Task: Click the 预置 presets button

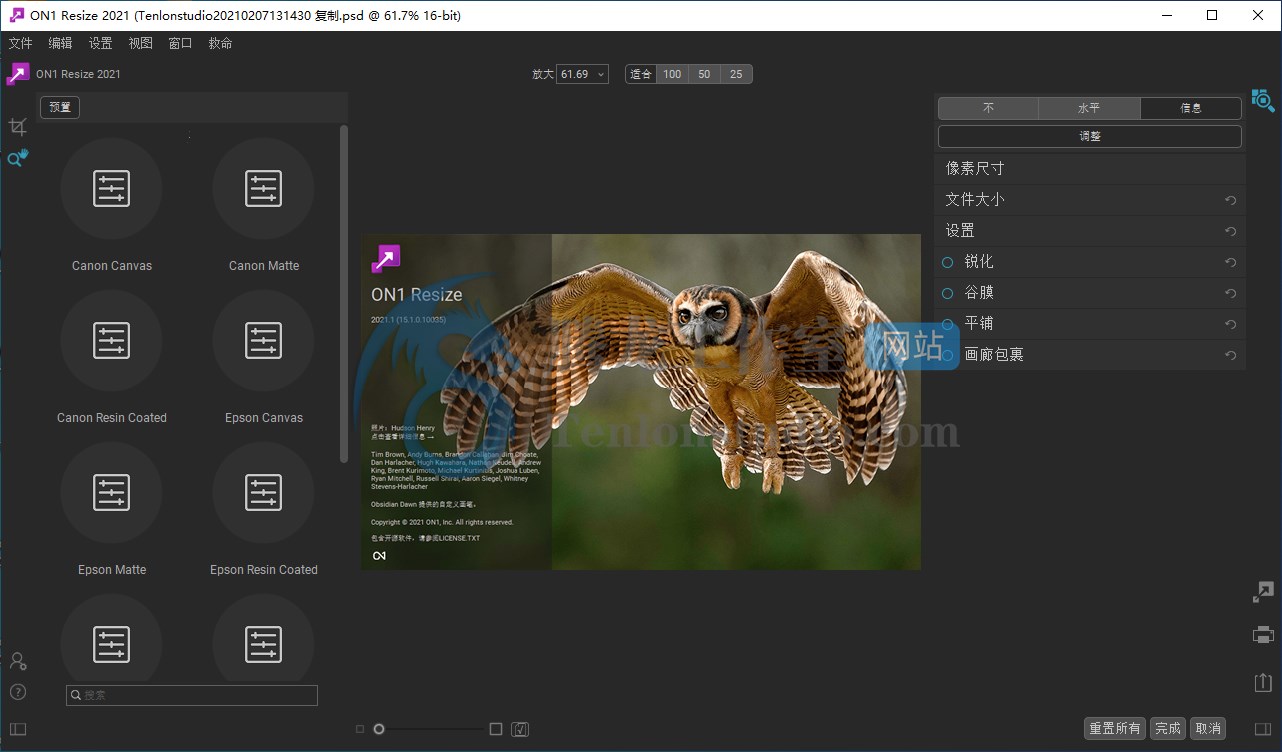Action: [x=60, y=107]
